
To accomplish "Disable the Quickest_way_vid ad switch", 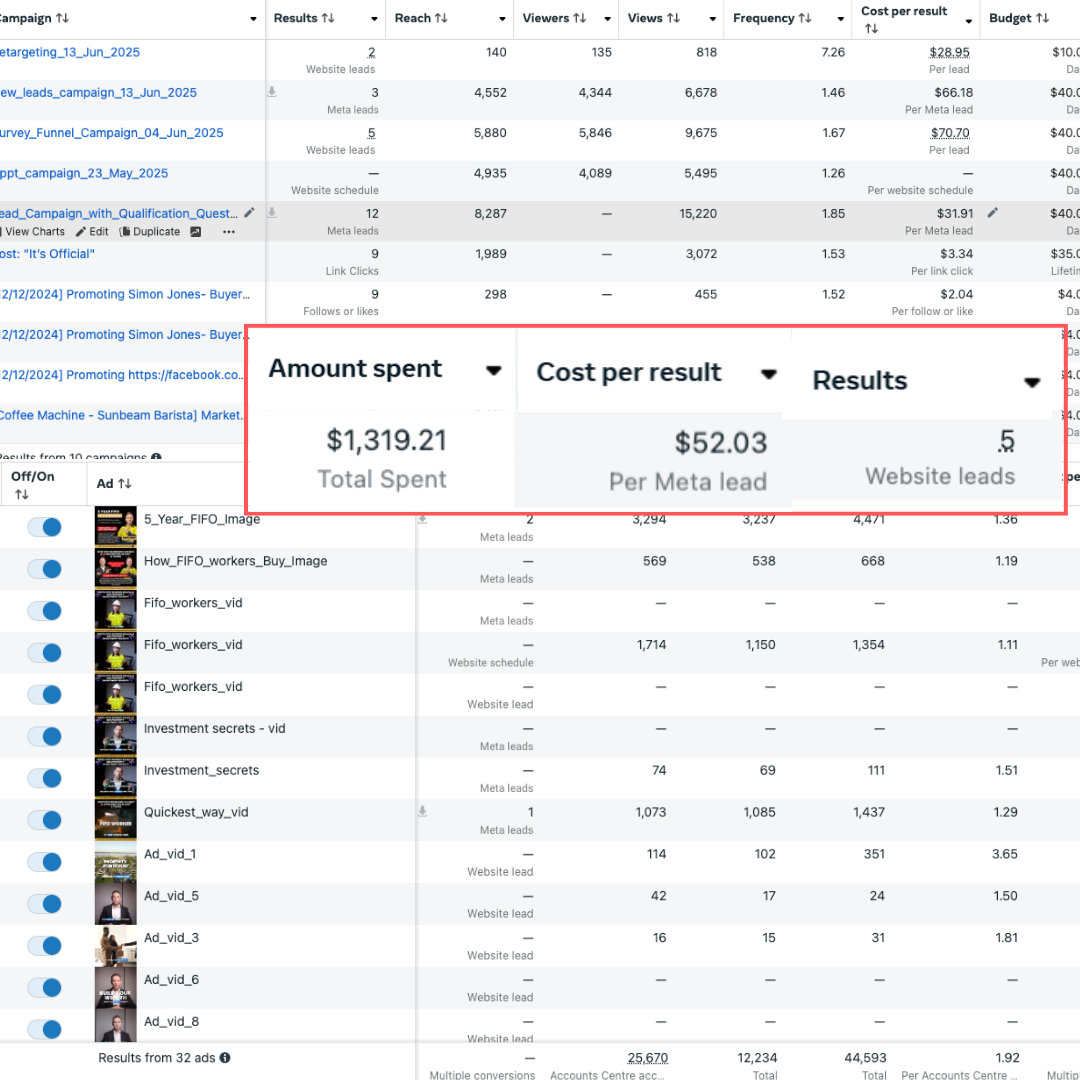I will click(44, 820).
